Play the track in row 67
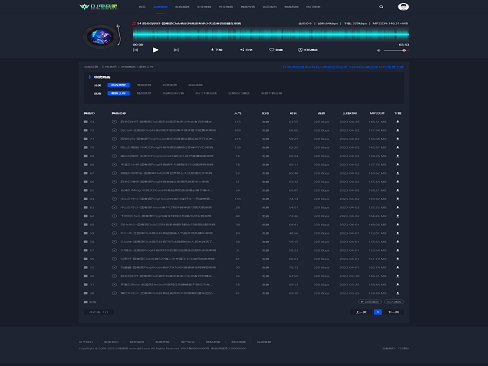This screenshot has width=488, height=366. pyautogui.click(x=114, y=173)
